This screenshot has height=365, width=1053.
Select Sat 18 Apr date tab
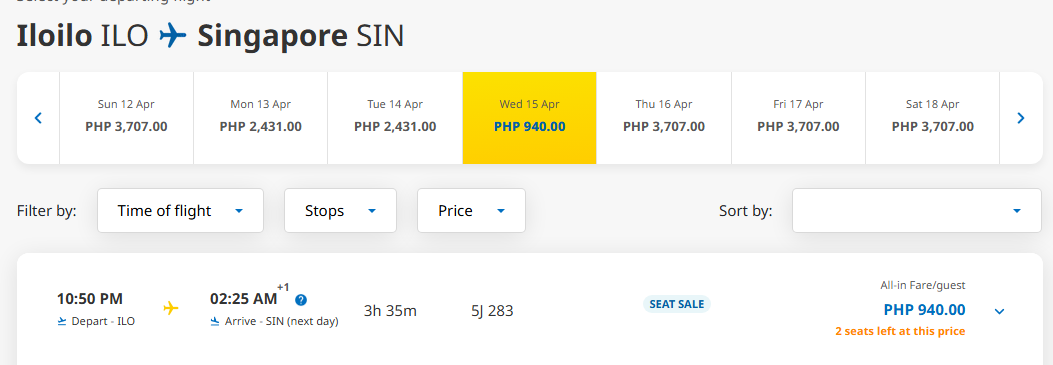click(933, 118)
